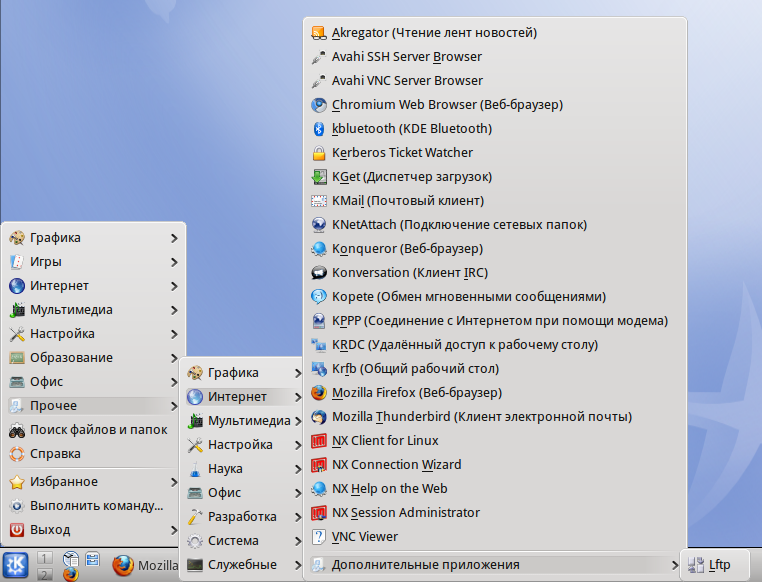The image size is (762, 582).
Task: Open Служебные in the Прочее submenu
Action: 243,565
